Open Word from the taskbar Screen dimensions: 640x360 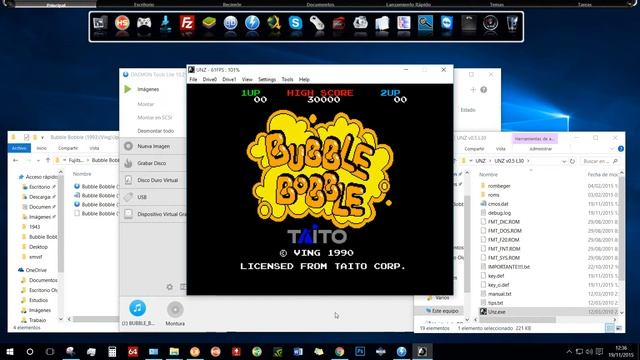click(x=298, y=351)
